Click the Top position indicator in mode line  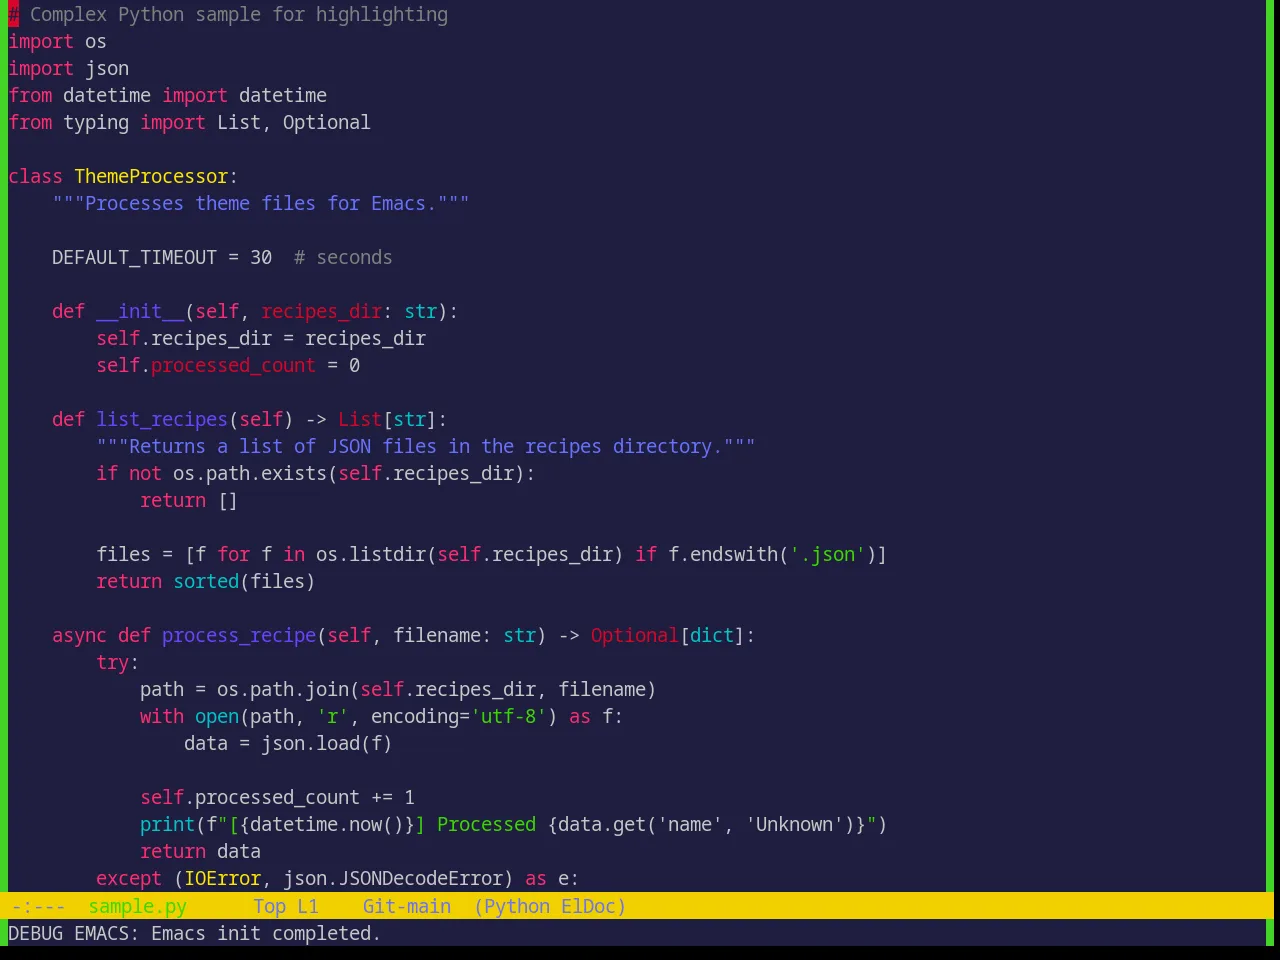point(269,906)
